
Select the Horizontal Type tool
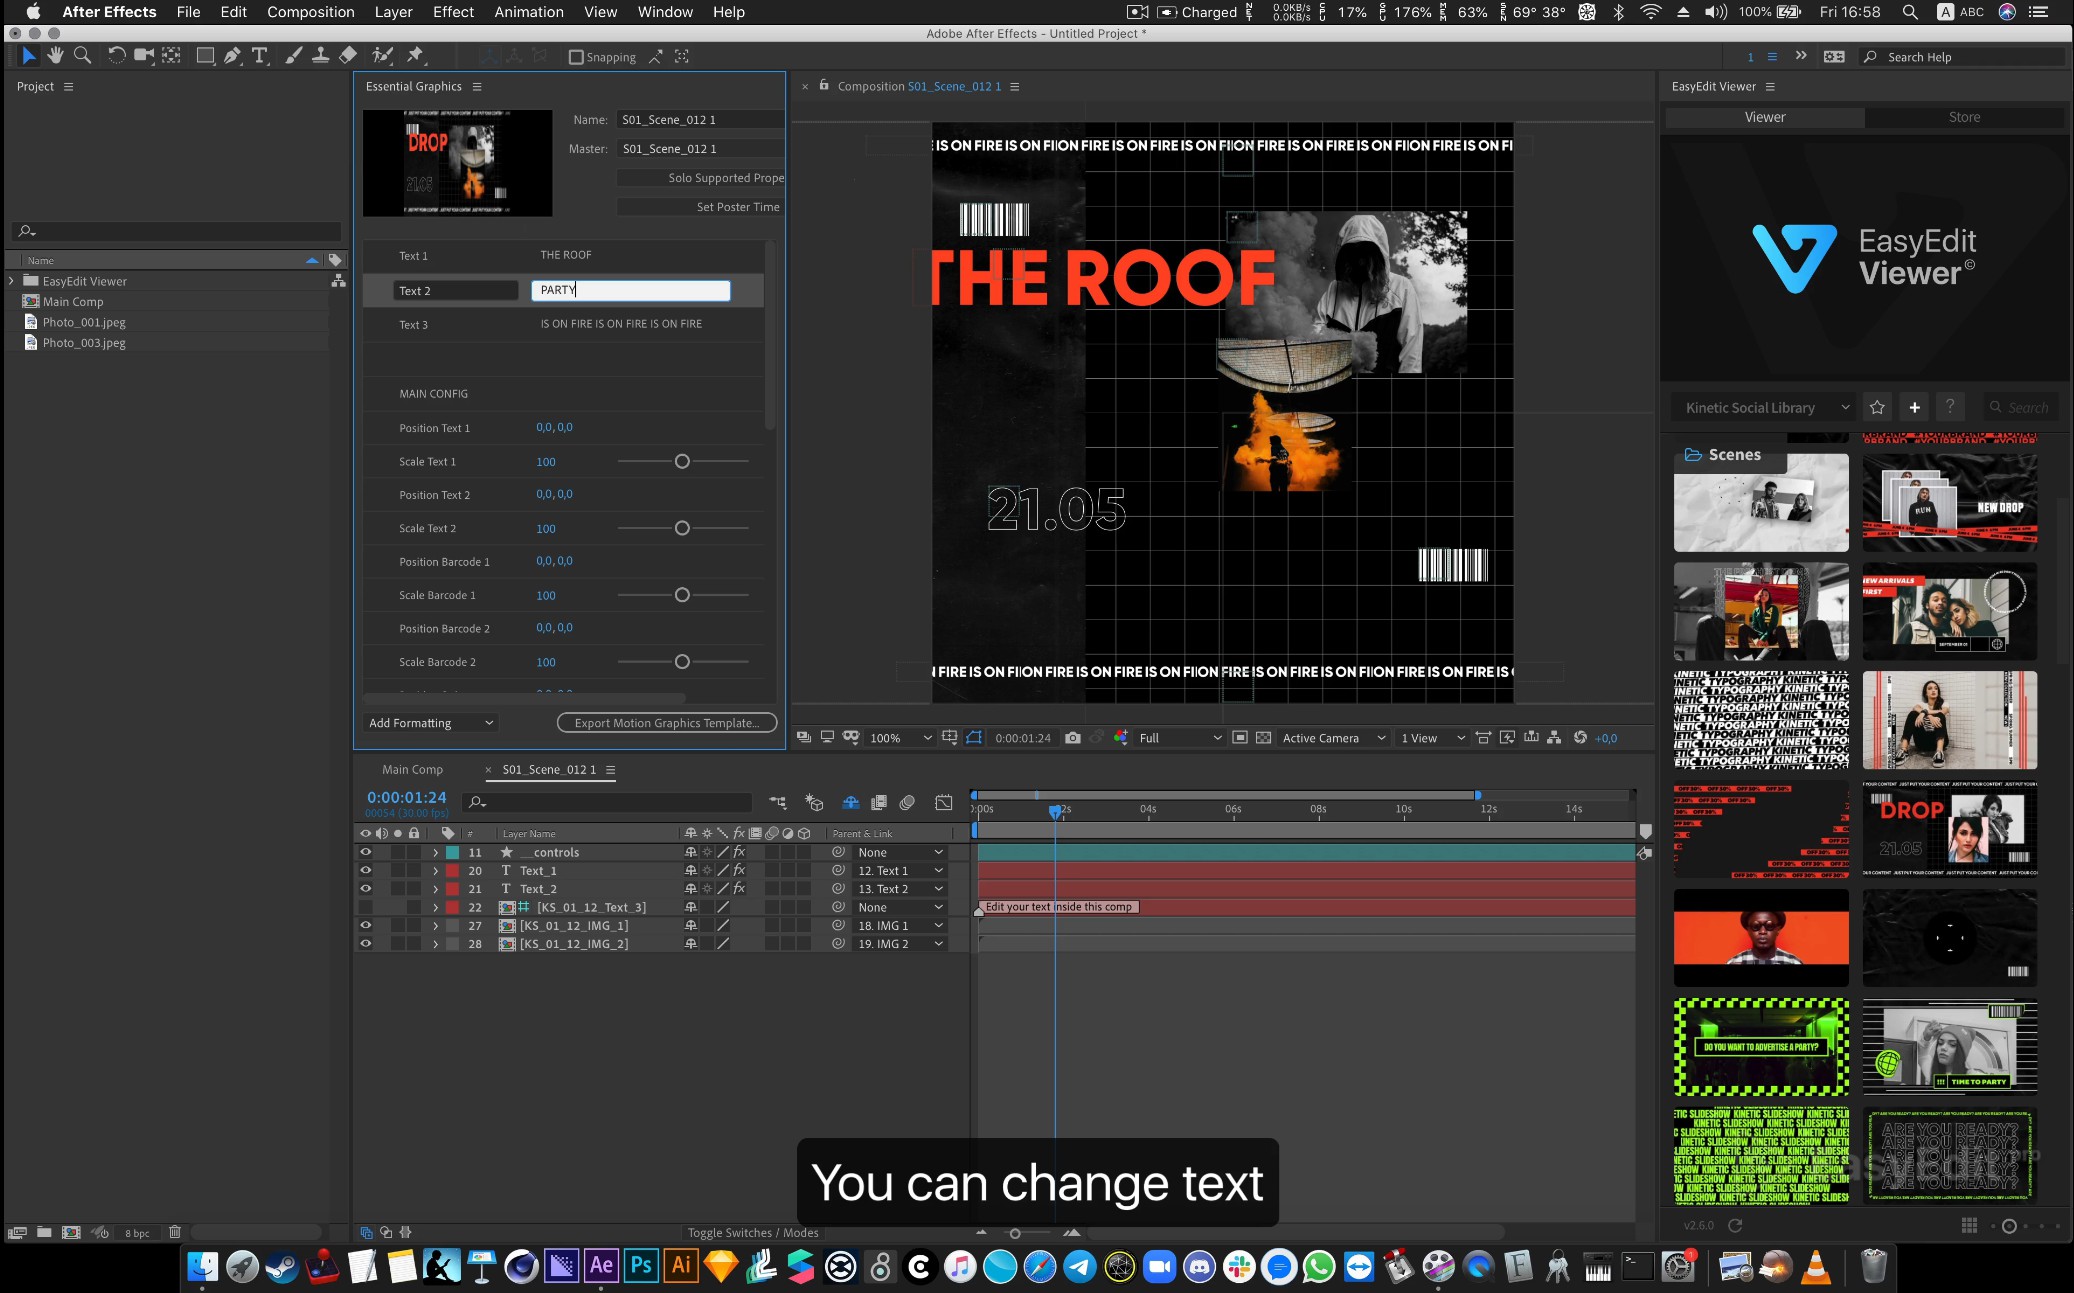coord(260,56)
